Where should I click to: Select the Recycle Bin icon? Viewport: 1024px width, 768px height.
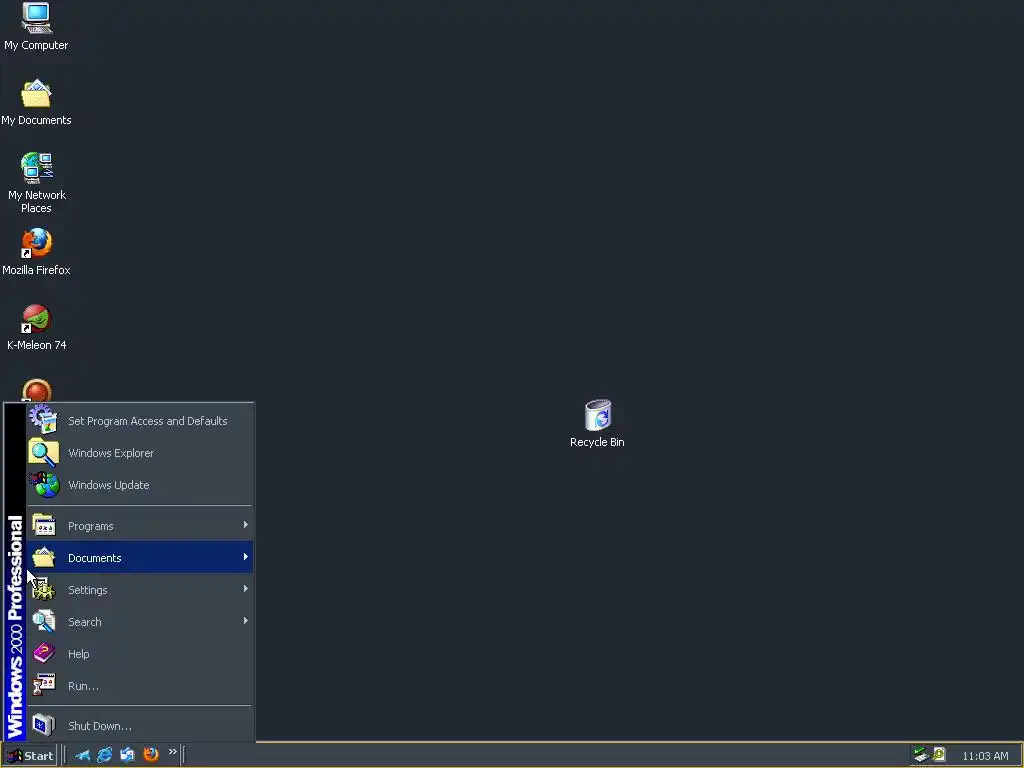click(x=597, y=423)
